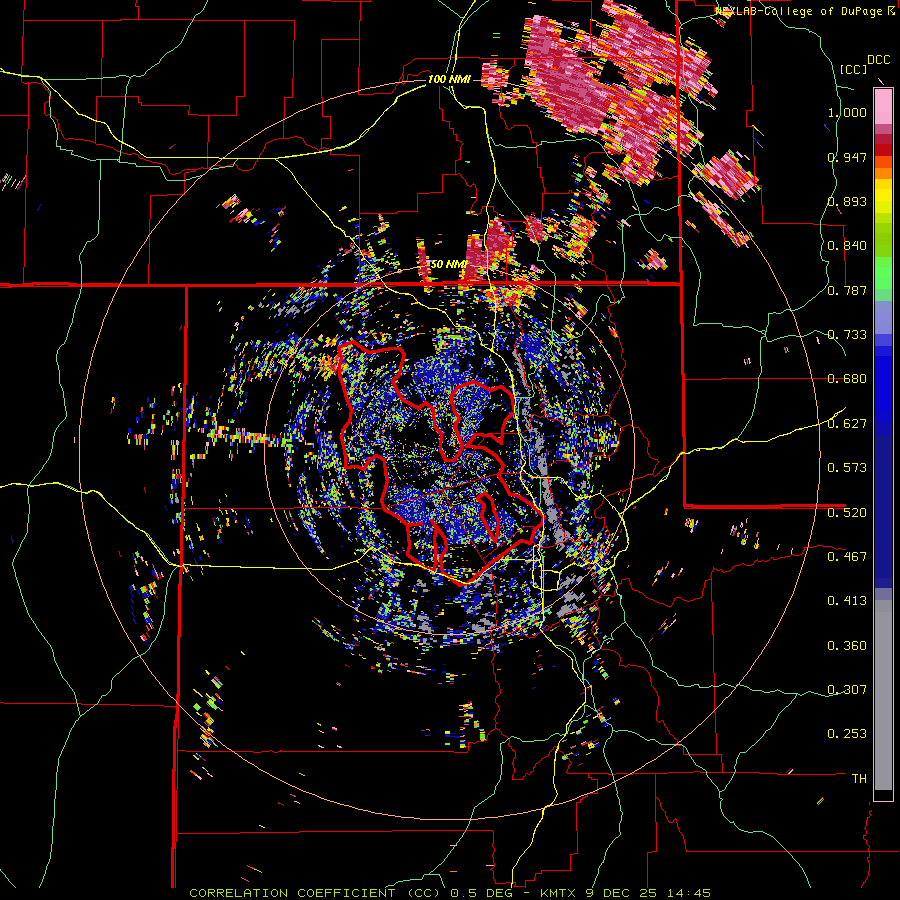Select the 0.307 legend value
The height and width of the screenshot is (900, 900).
847,690
